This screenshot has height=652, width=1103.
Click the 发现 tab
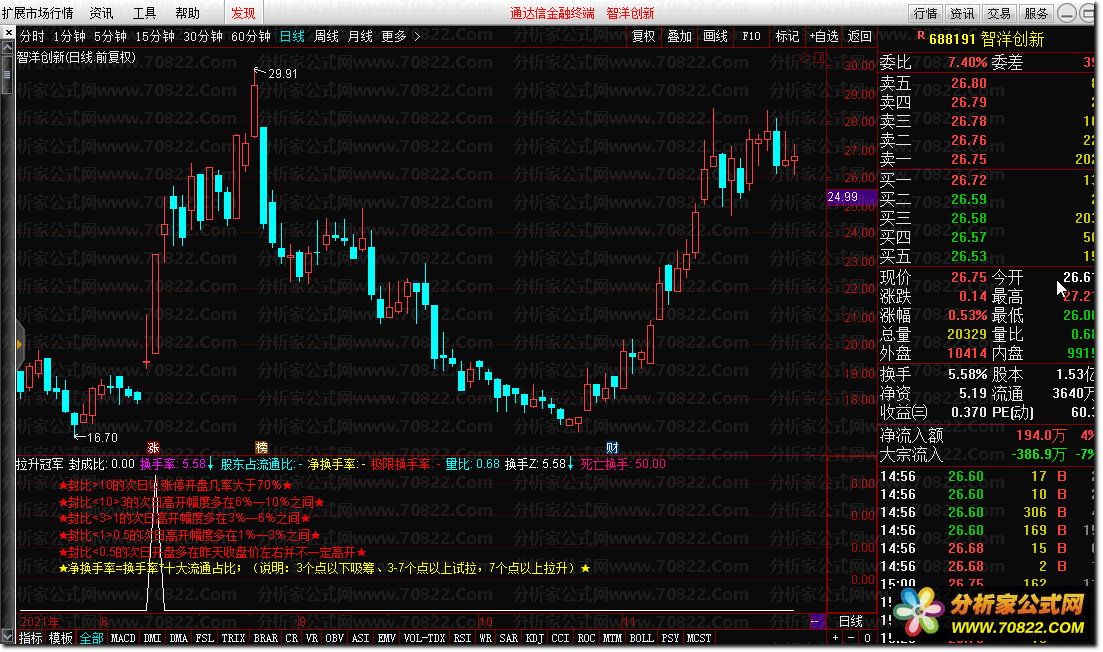pos(243,13)
